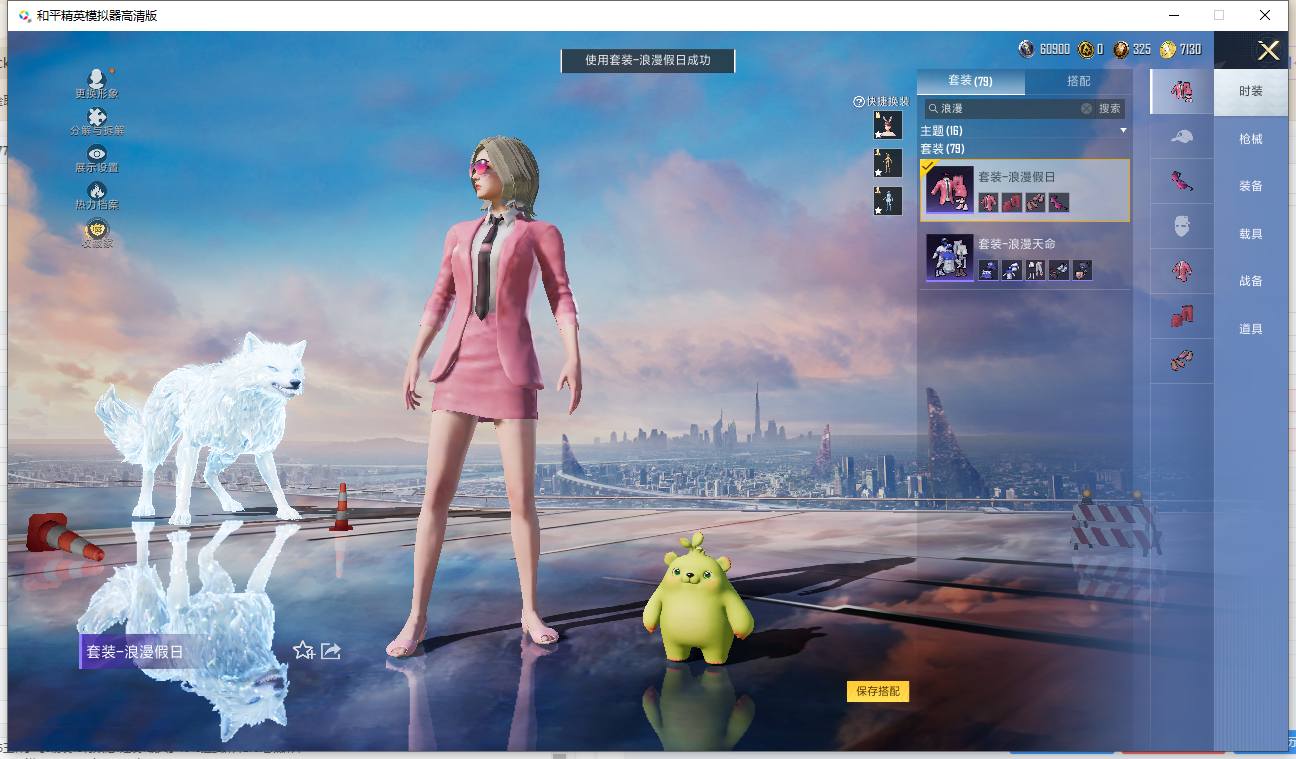This screenshot has width=1296, height=759.
Task: Select the shoes category icon
Action: [x=1182, y=361]
